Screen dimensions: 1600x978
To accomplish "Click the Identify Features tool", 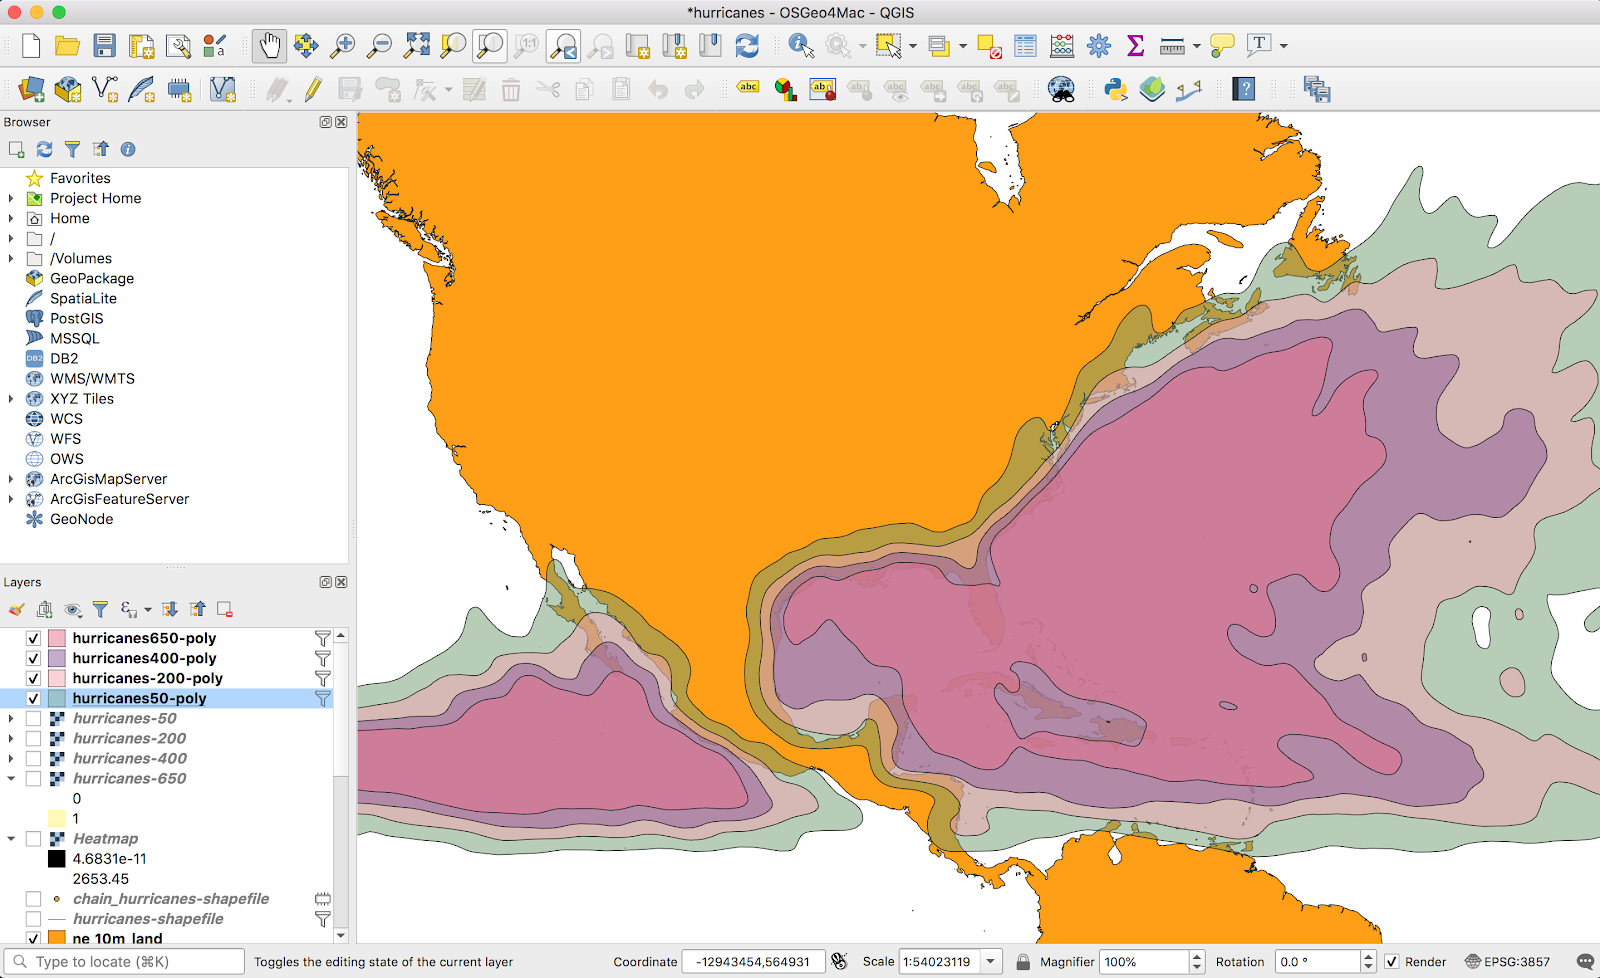I will [x=800, y=46].
